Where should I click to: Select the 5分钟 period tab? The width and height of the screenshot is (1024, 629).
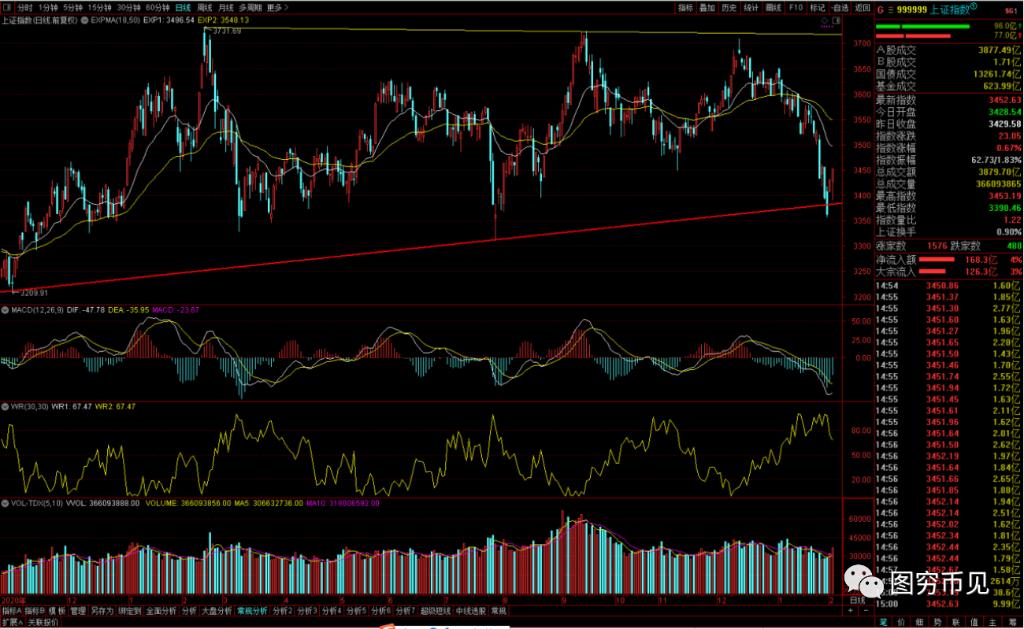click(x=72, y=7)
